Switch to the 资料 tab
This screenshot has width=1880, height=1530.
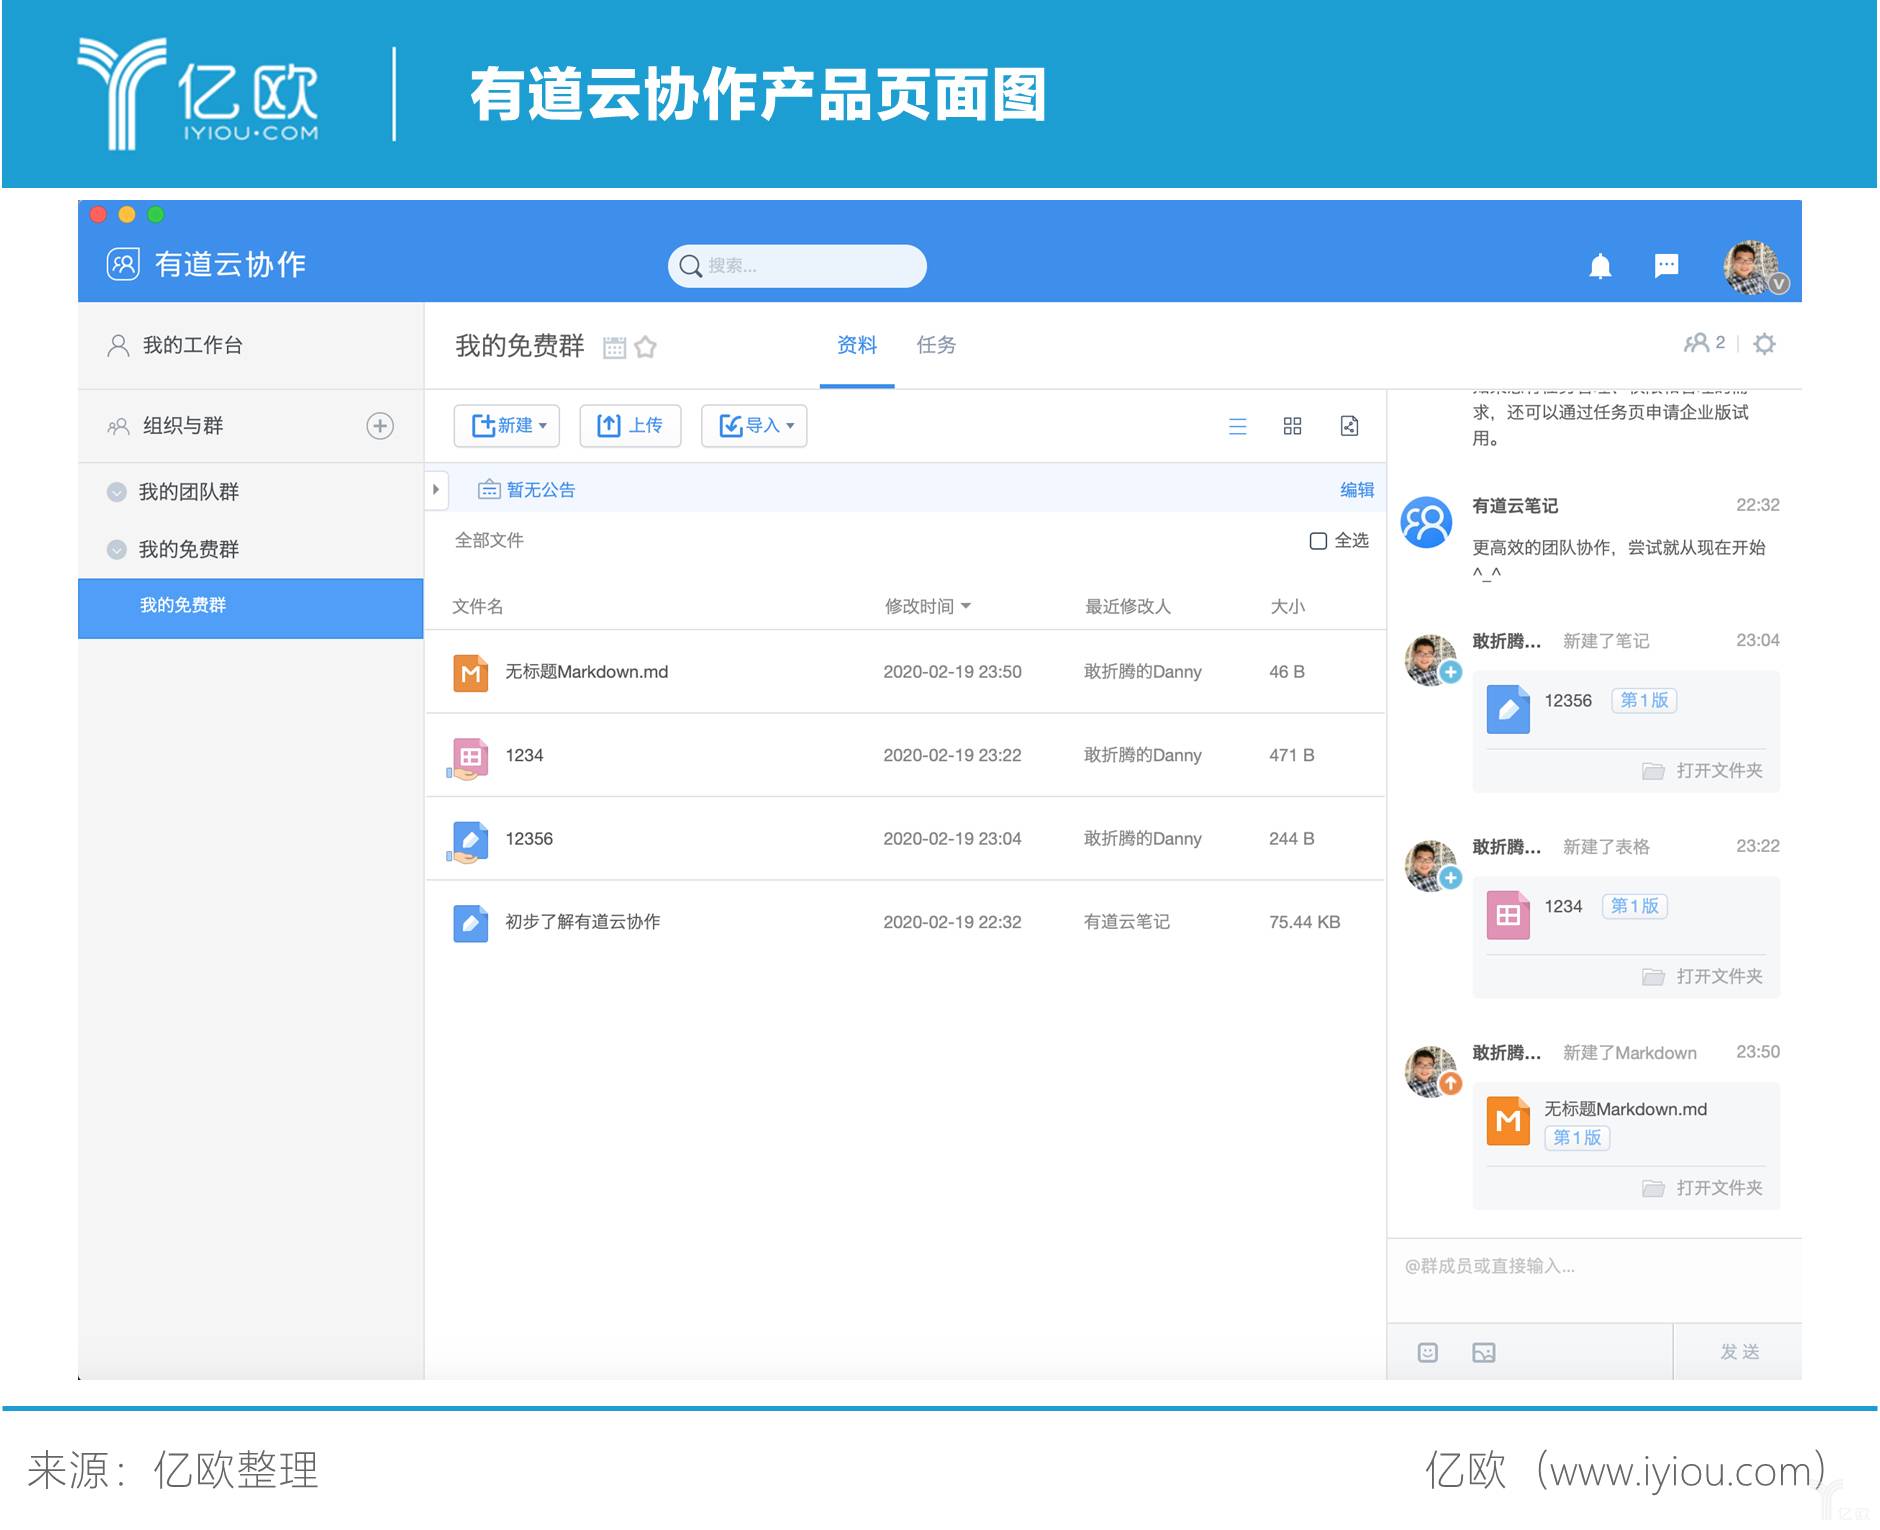pos(857,345)
